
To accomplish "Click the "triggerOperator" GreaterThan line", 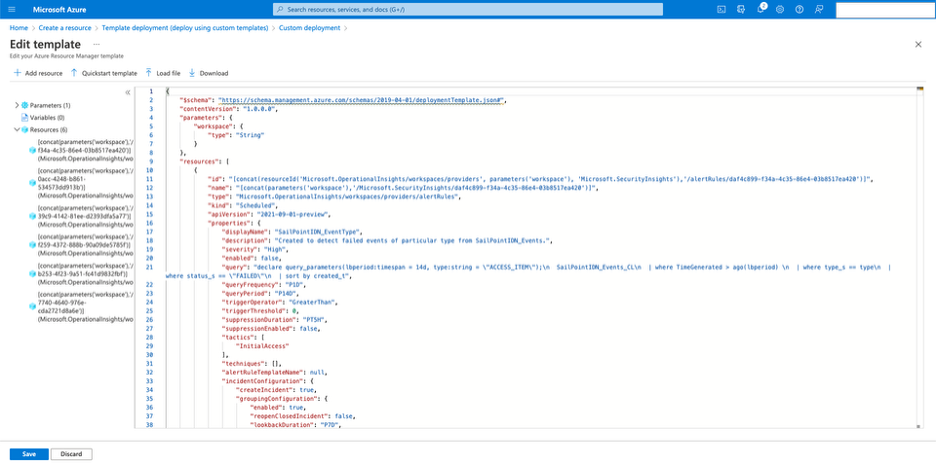I will point(280,302).
